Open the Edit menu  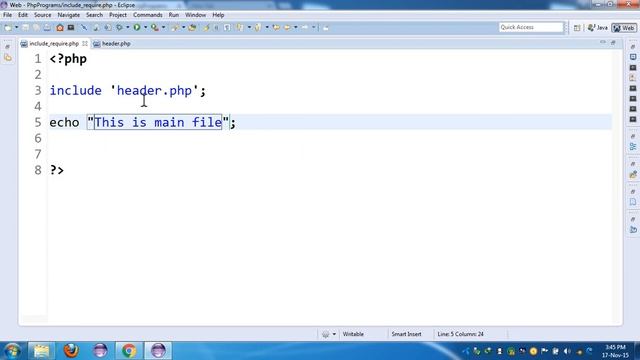click(23, 15)
